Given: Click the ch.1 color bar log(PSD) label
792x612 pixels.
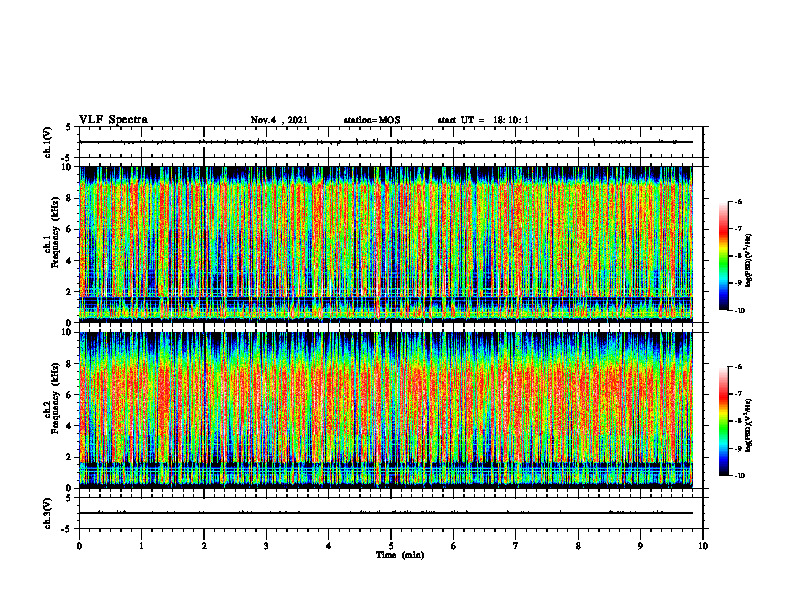Looking at the screenshot, I should pos(749,260).
